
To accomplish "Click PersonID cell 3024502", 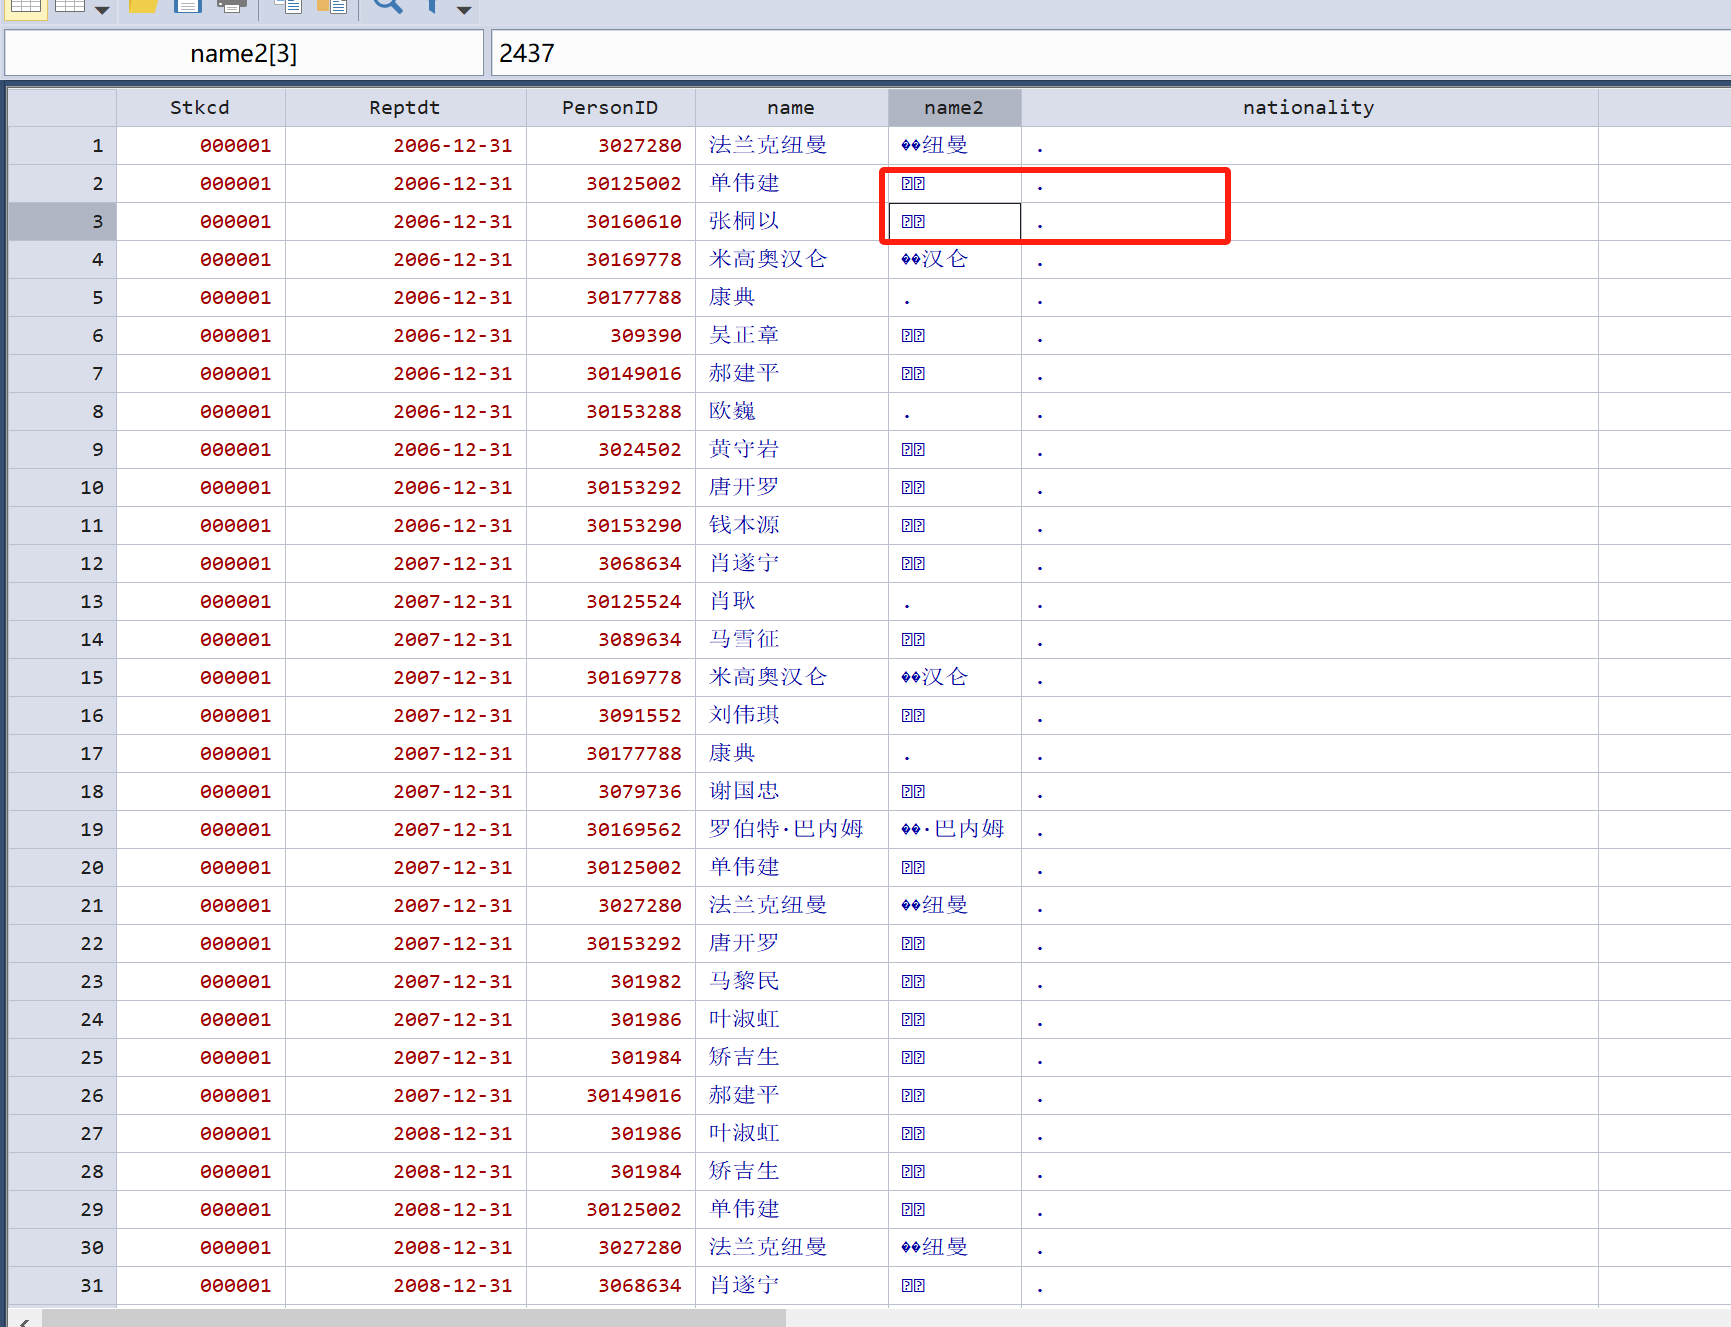I will [x=610, y=450].
